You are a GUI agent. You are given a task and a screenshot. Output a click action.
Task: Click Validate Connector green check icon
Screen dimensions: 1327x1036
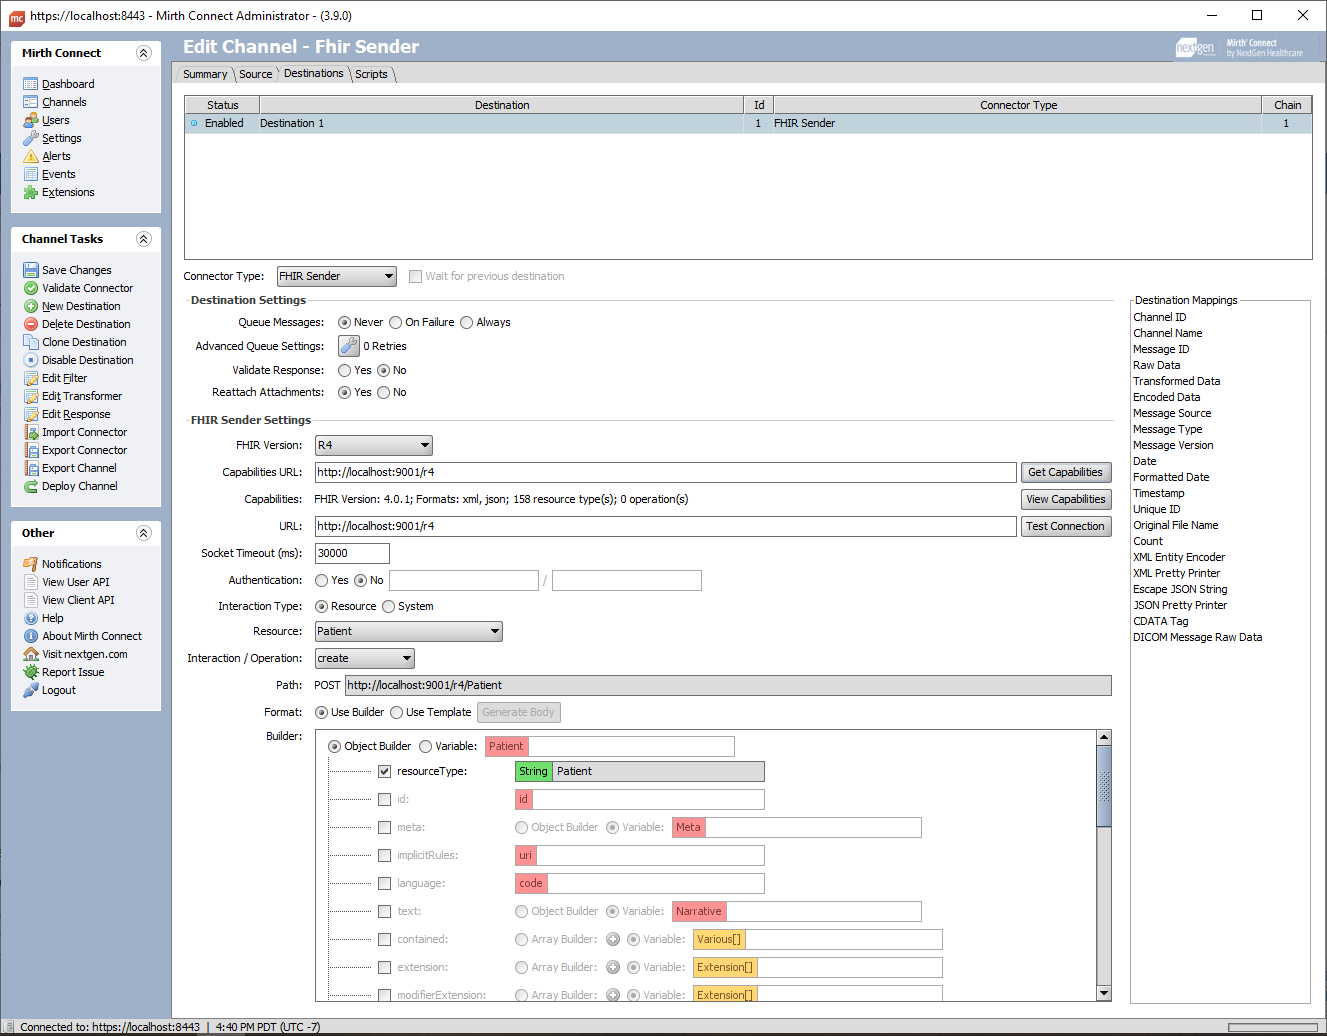(x=31, y=288)
